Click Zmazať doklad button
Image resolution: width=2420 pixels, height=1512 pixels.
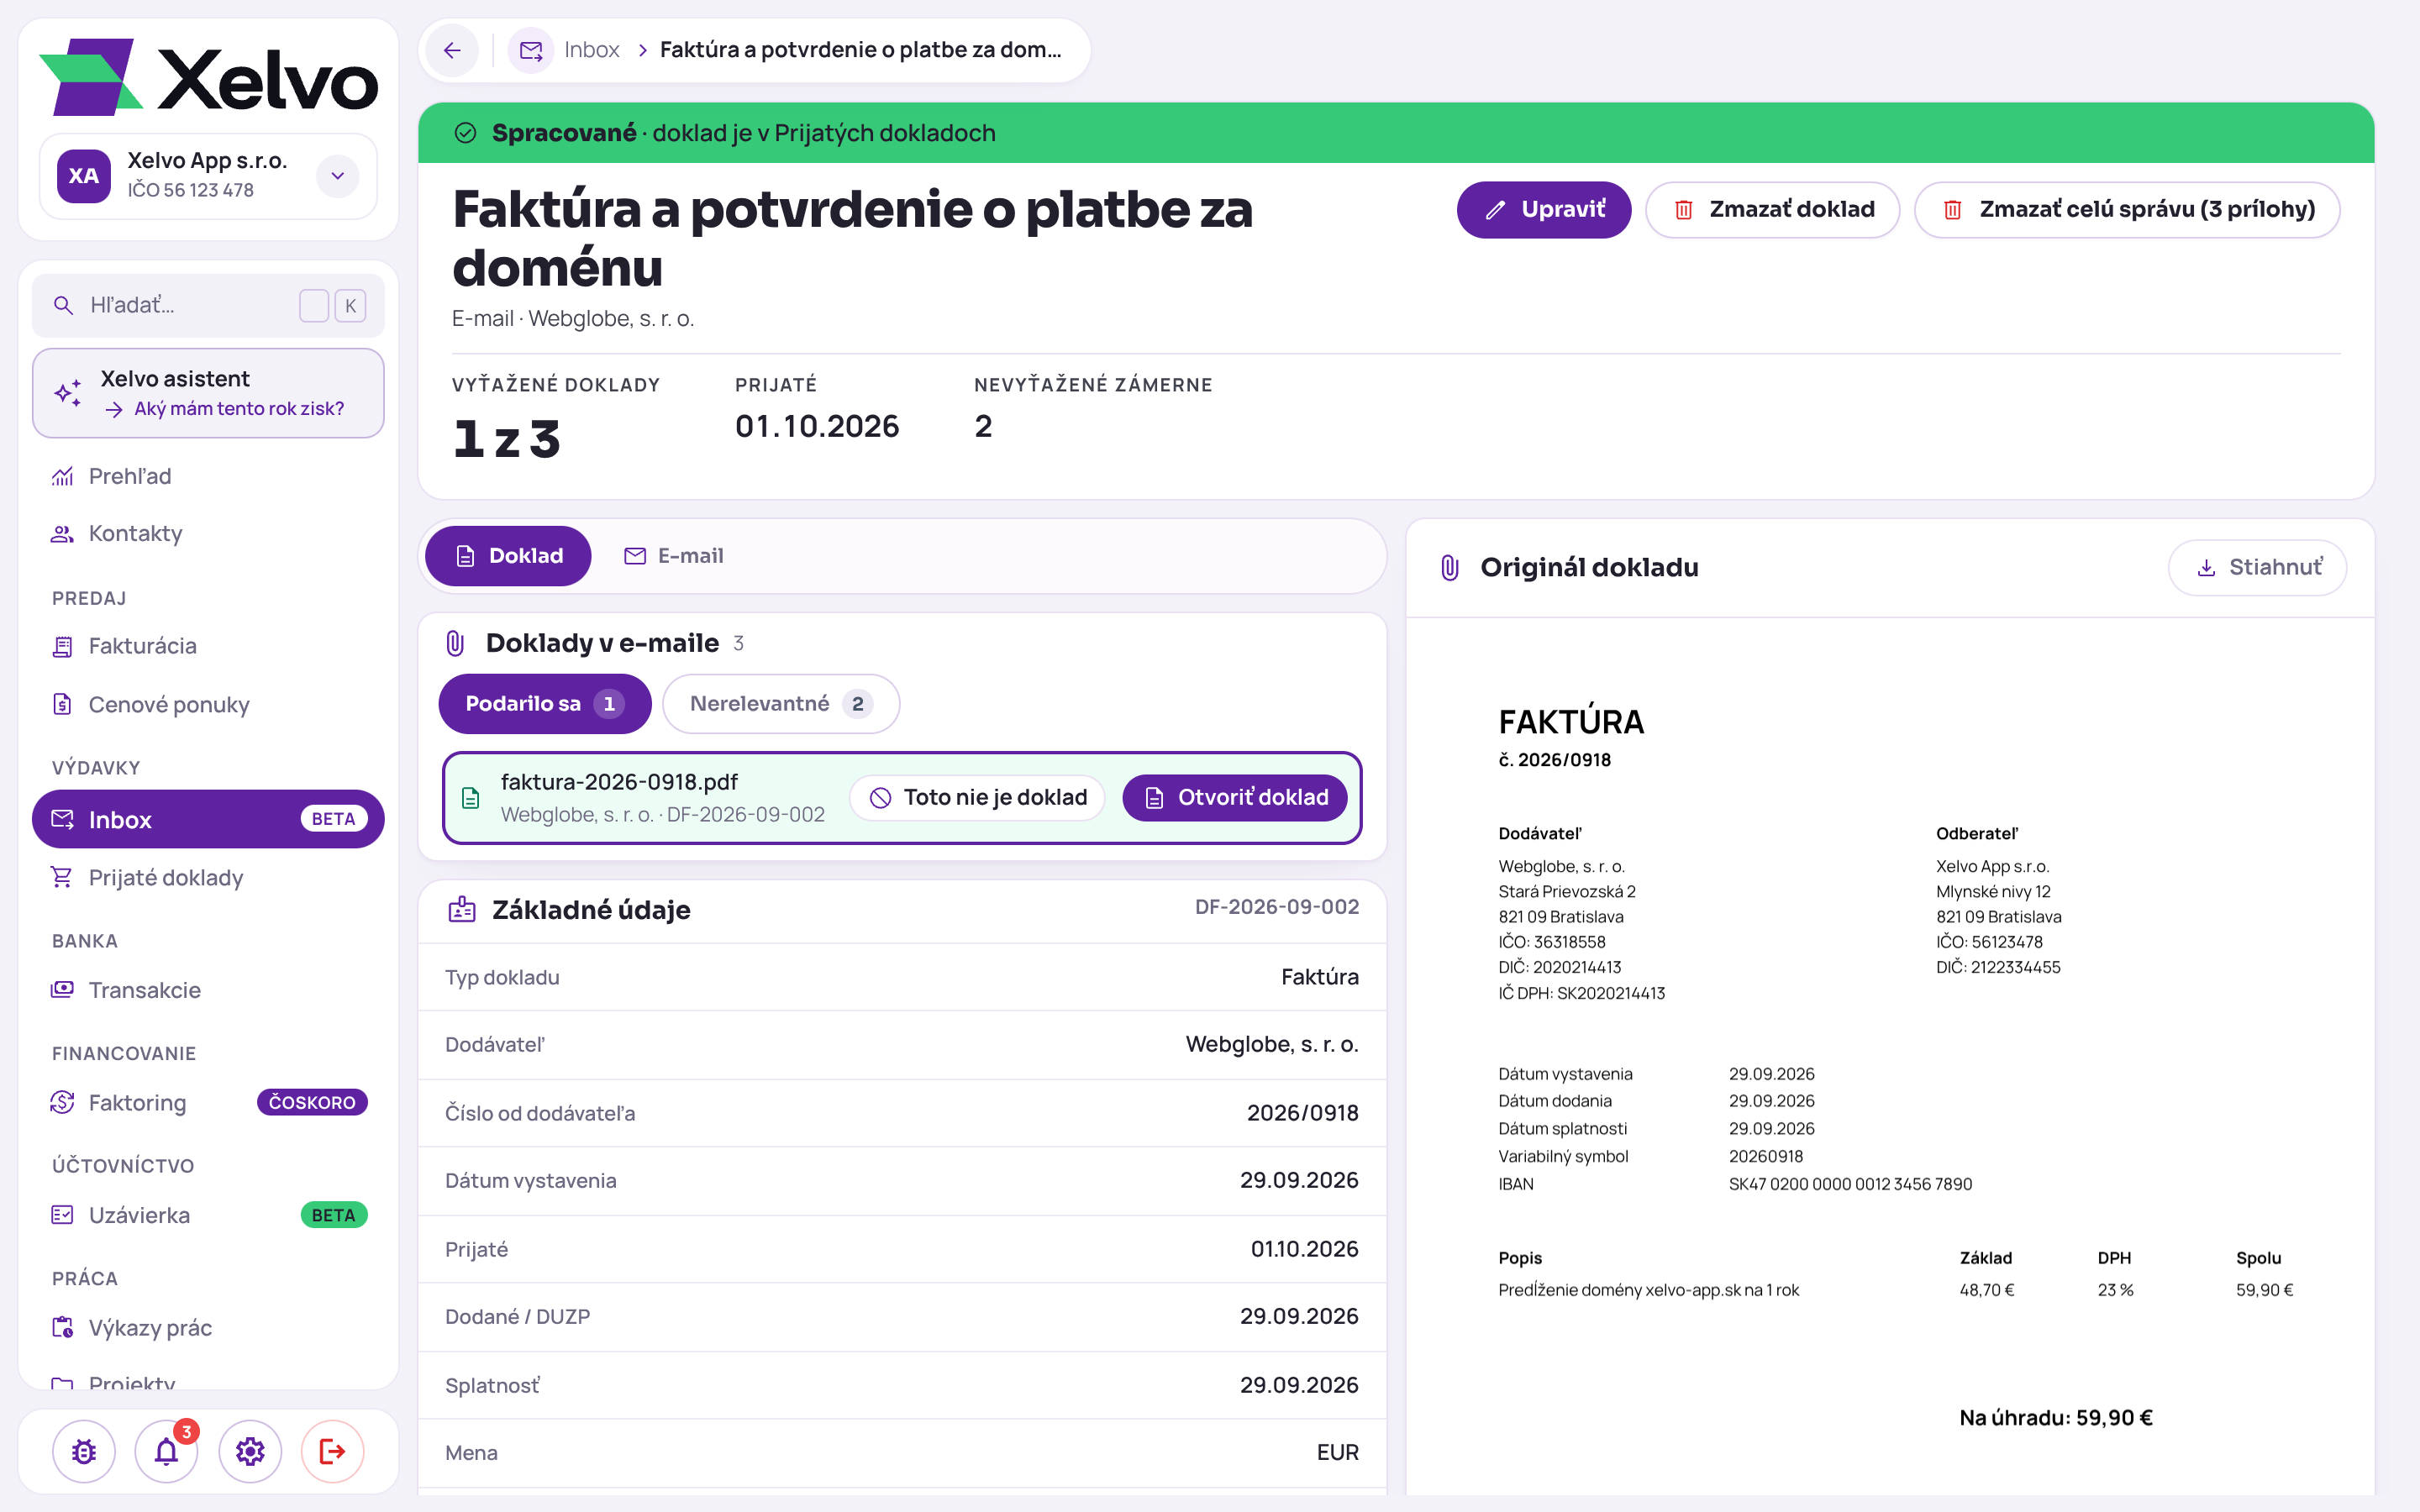(x=1773, y=210)
